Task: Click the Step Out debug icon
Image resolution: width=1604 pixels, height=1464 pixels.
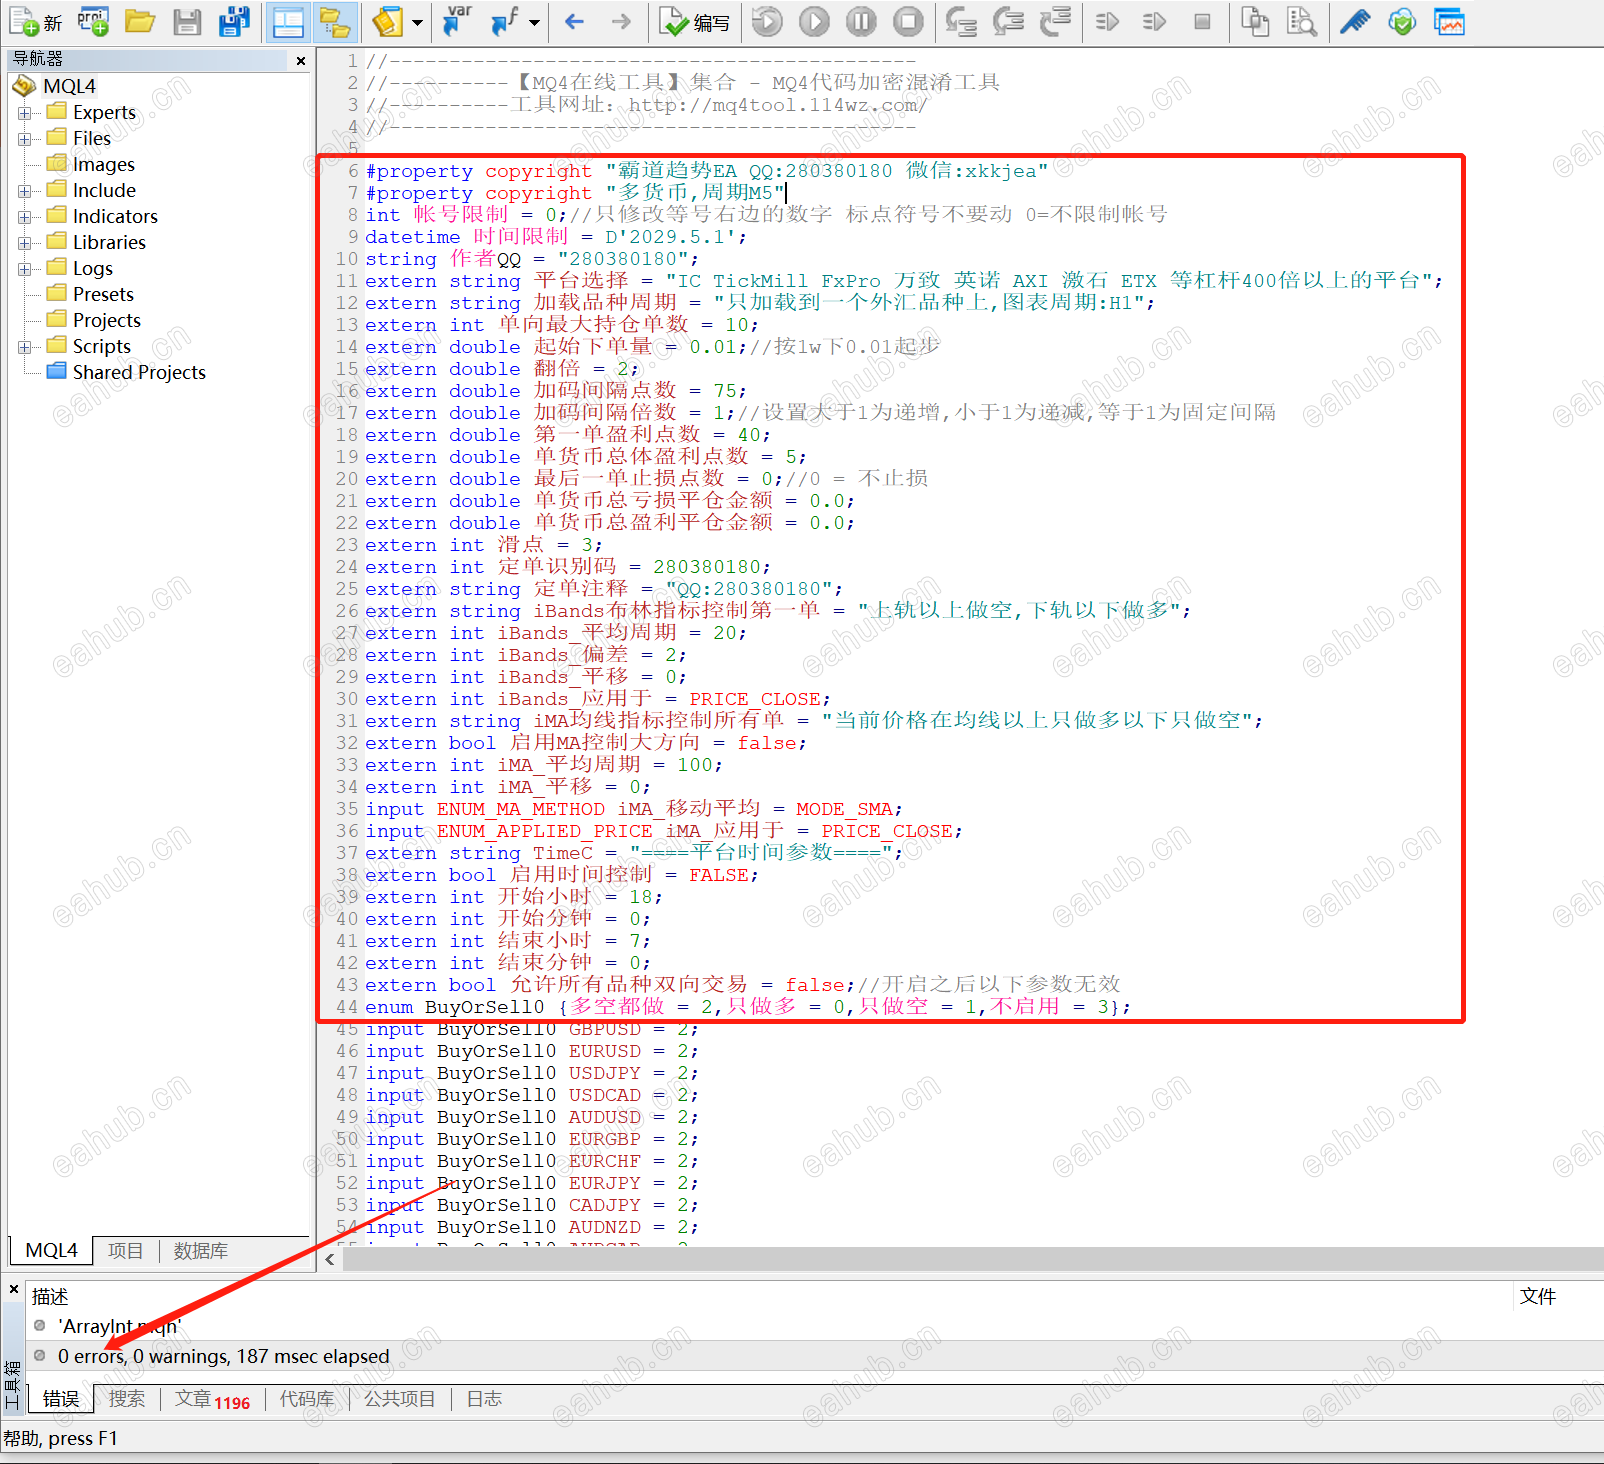Action: coord(1055,22)
